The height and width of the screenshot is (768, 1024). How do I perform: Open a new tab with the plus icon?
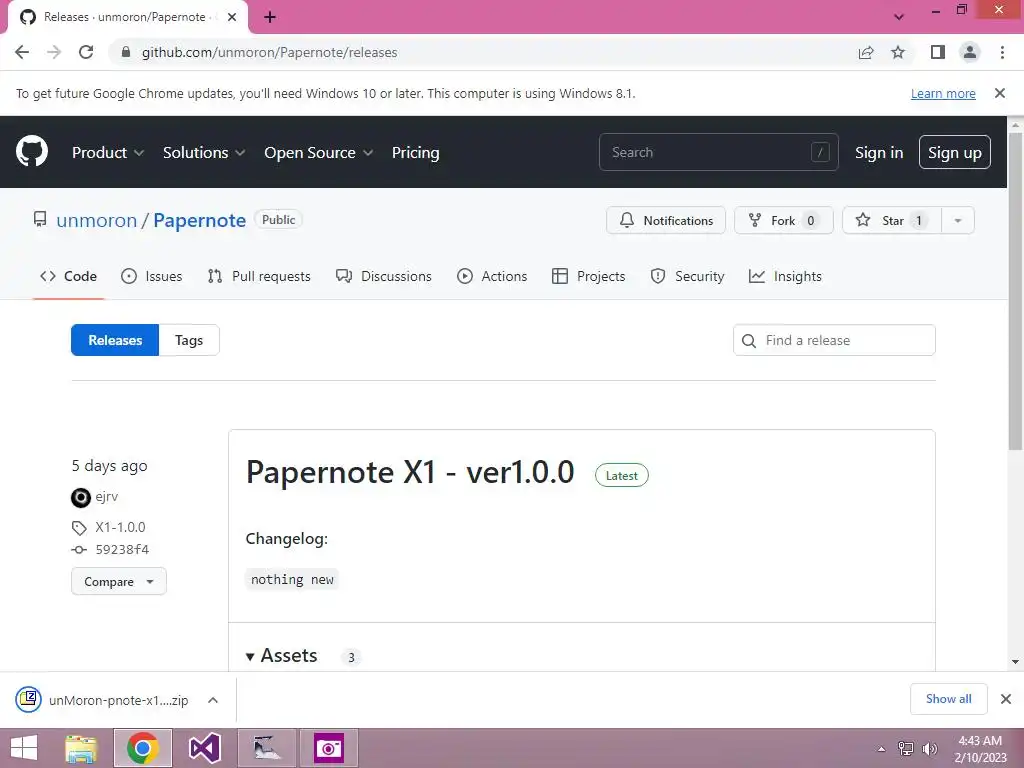click(270, 17)
